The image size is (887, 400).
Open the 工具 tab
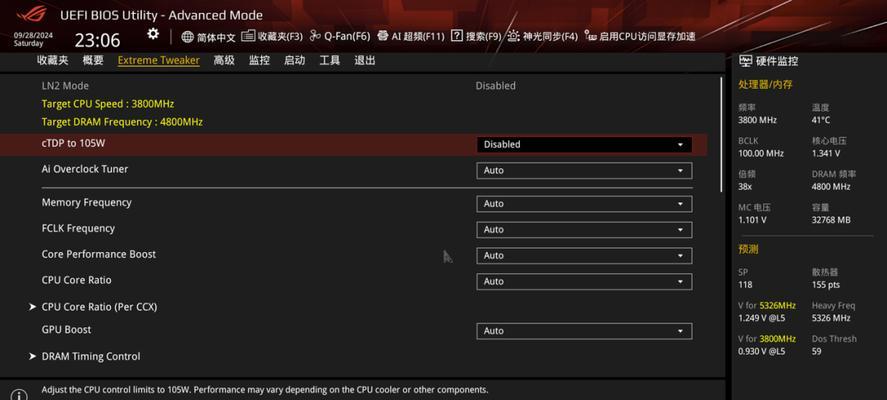coord(330,60)
